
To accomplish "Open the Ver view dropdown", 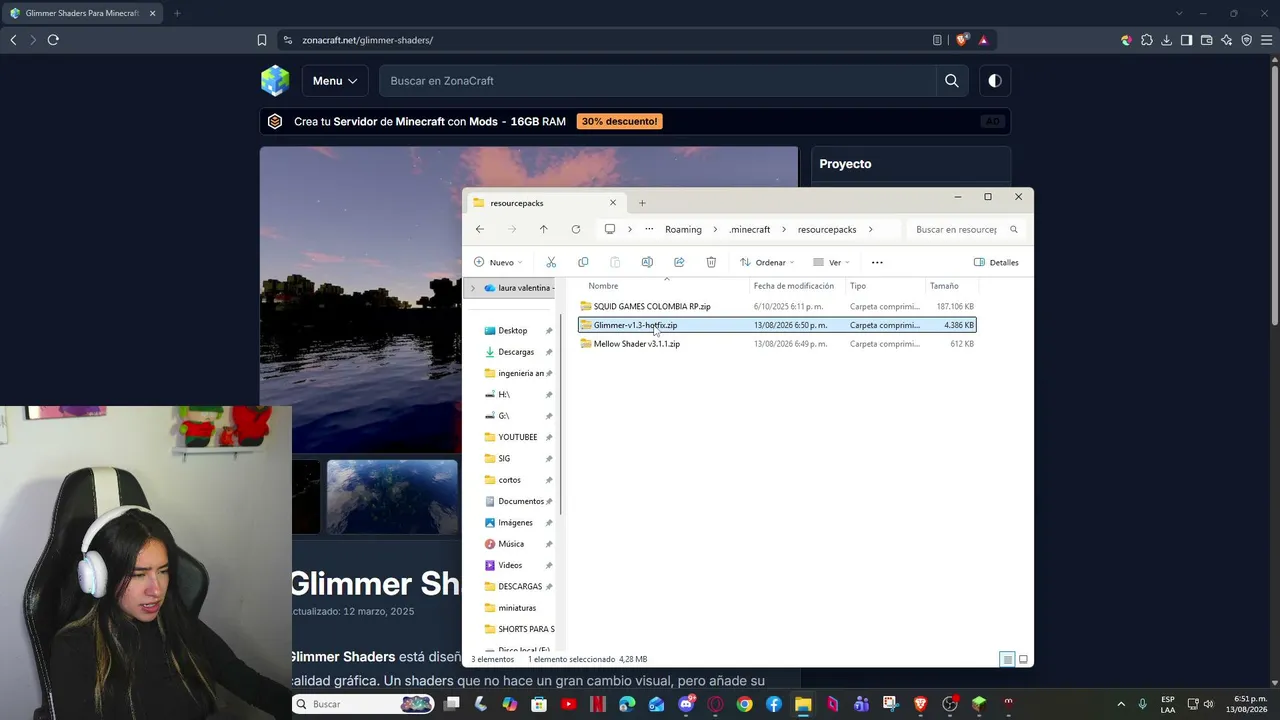I will pos(831,262).
